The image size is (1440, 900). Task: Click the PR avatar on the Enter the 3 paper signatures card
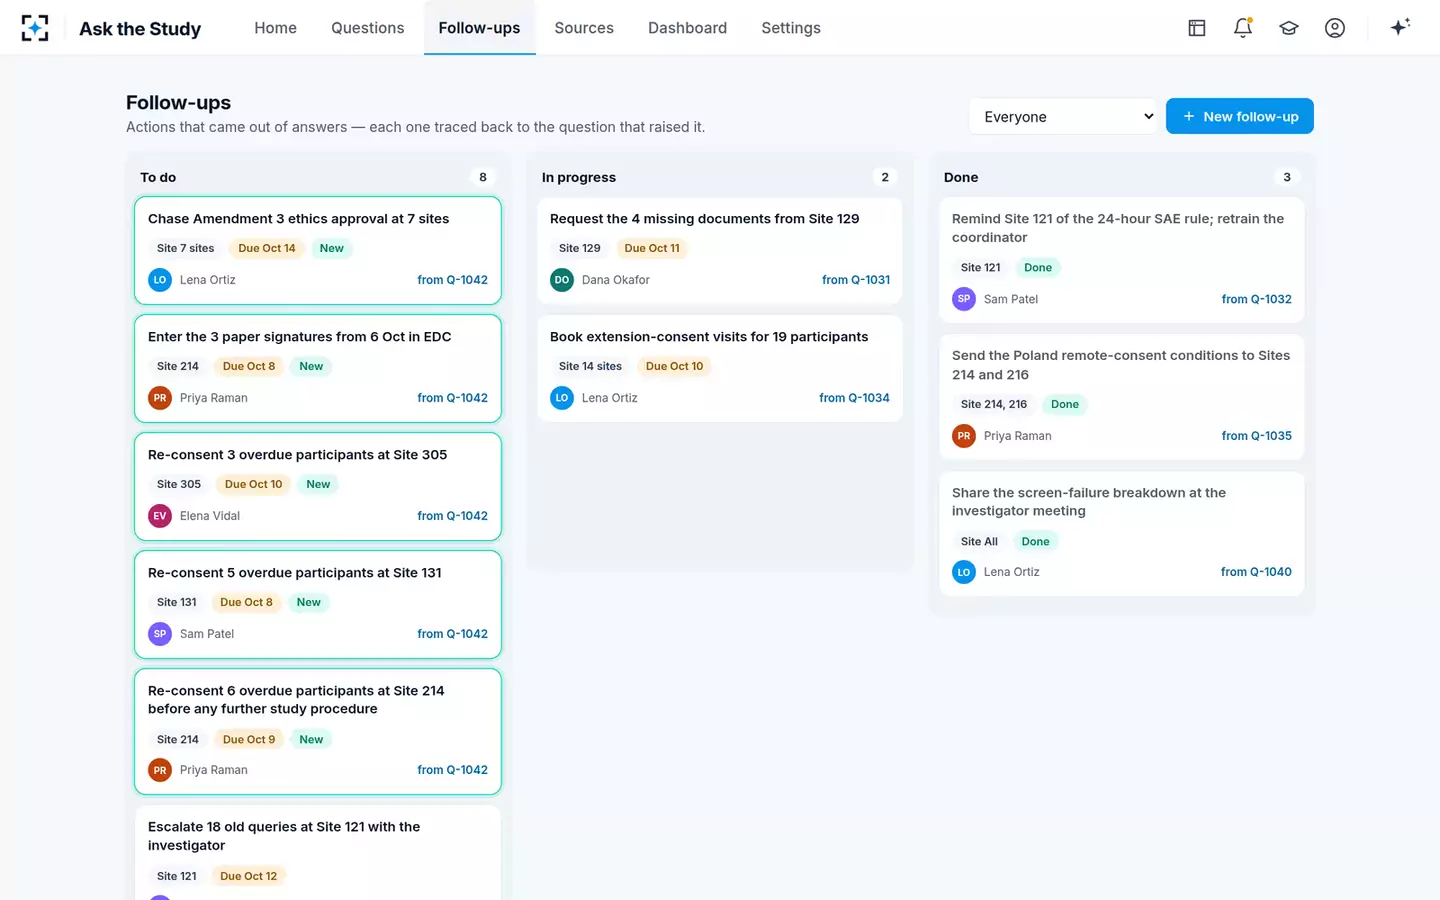coord(160,398)
